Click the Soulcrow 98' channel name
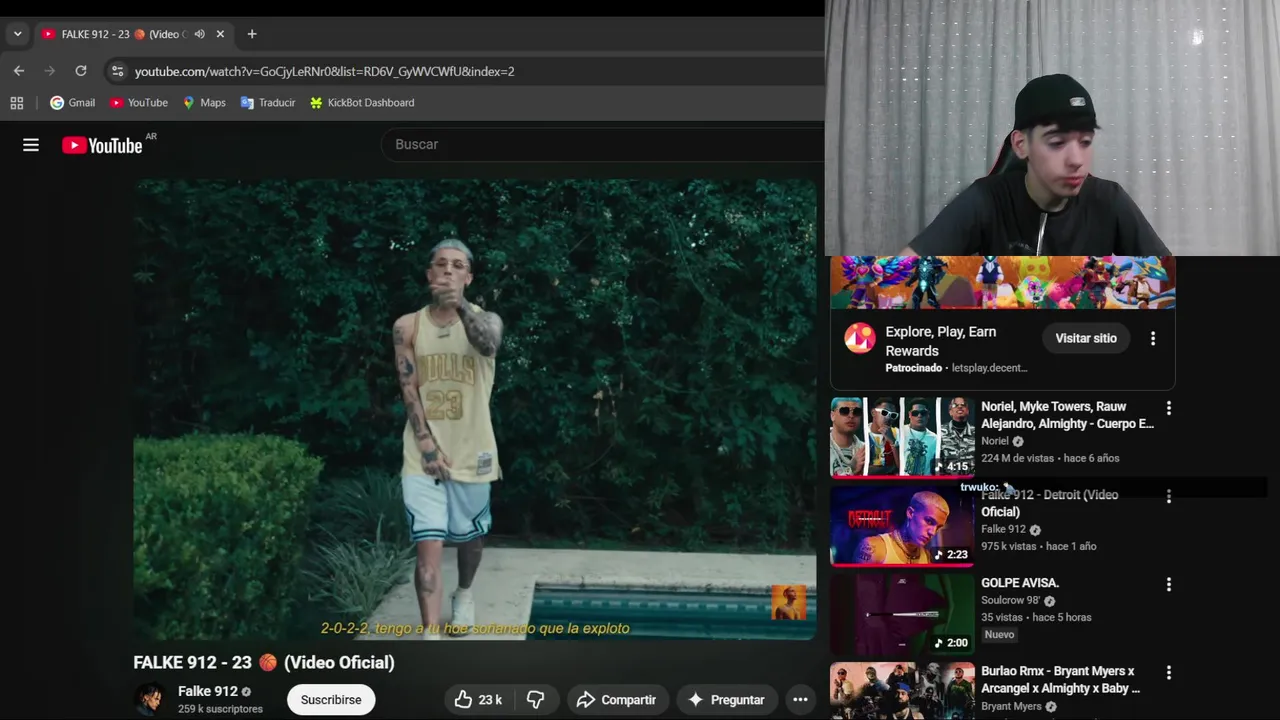The width and height of the screenshot is (1280, 720). click(x=1011, y=601)
